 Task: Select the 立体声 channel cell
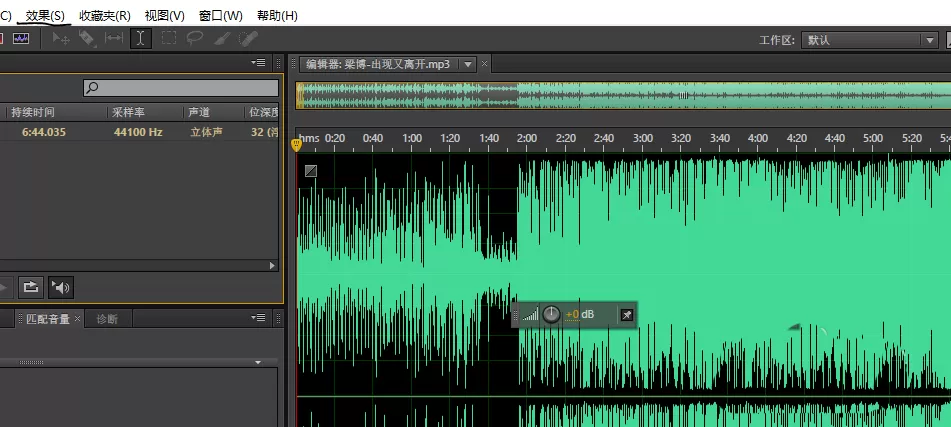pos(206,132)
